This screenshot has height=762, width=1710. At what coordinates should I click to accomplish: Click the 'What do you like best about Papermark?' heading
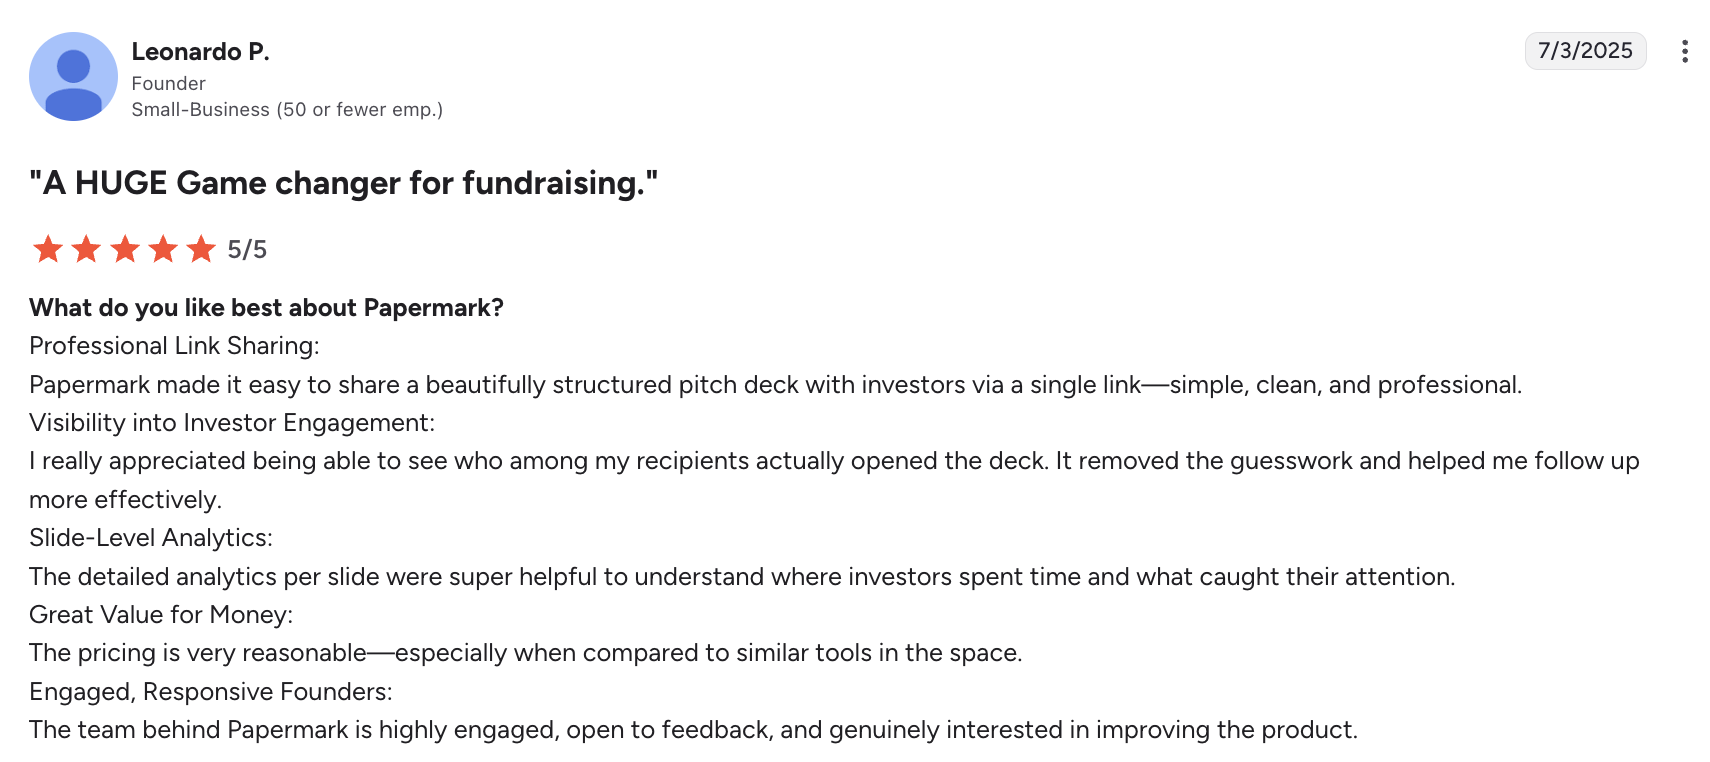(x=266, y=307)
